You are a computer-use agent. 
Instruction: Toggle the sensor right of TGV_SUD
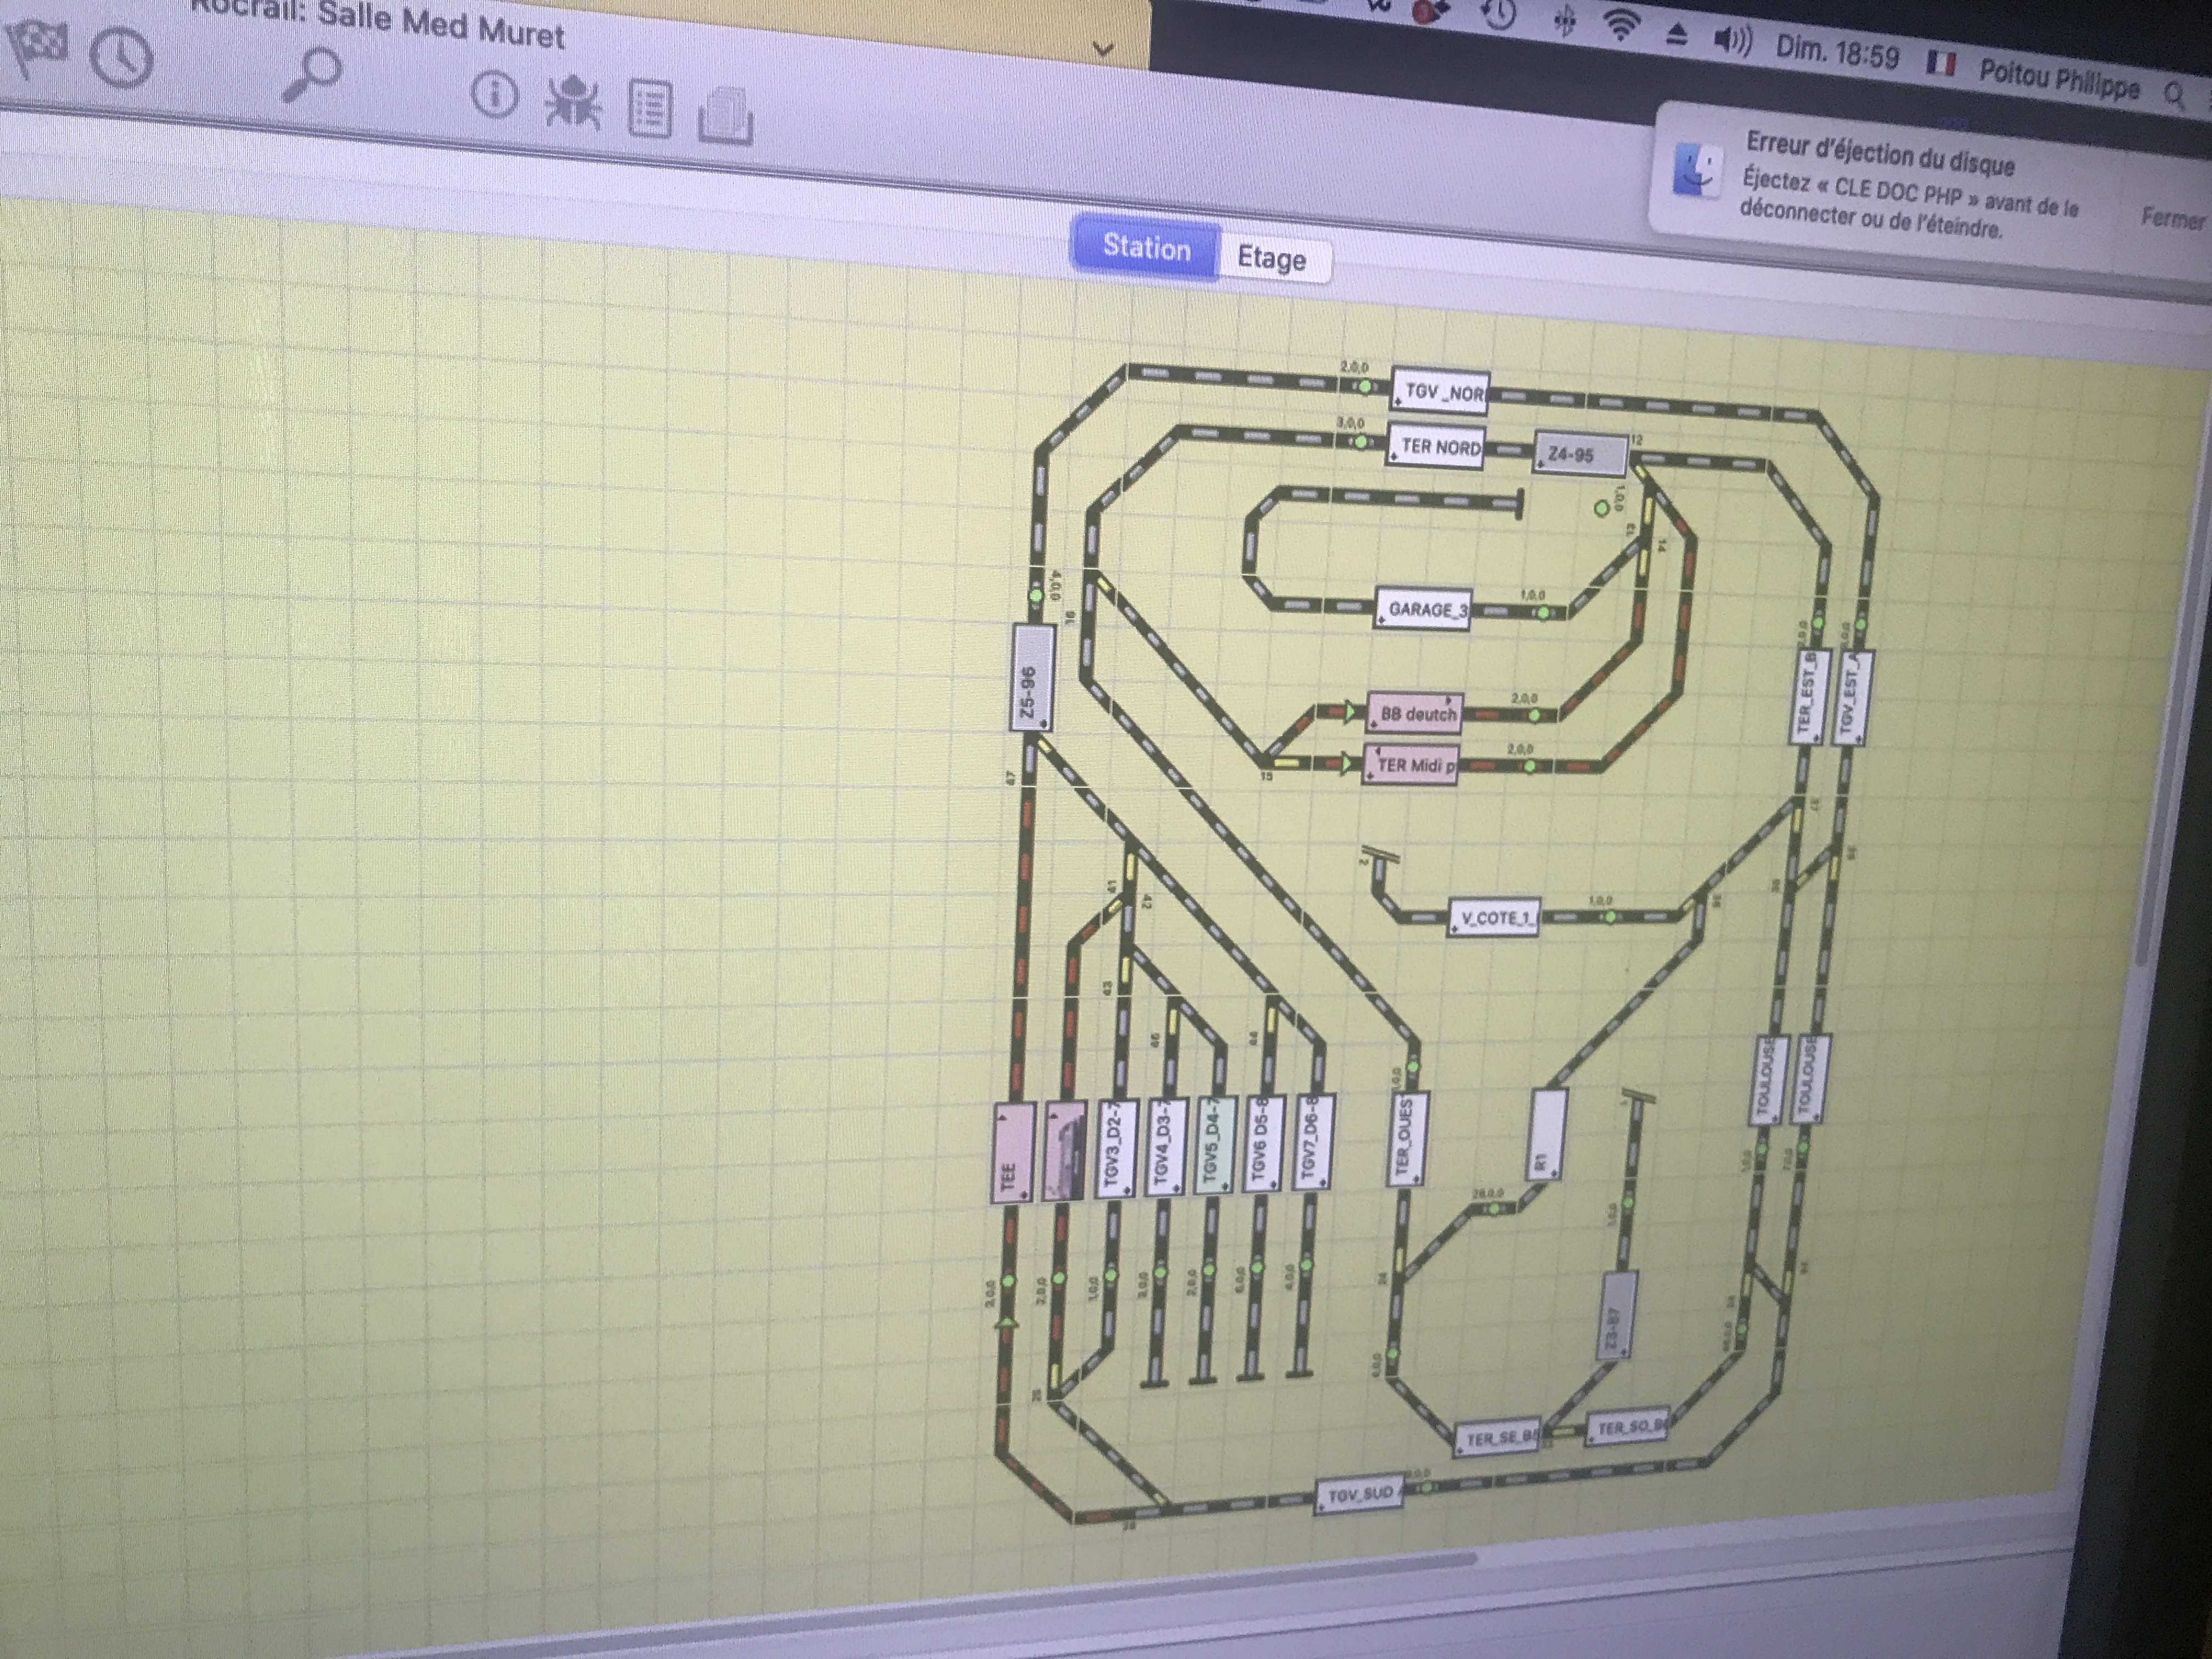coord(1427,1487)
